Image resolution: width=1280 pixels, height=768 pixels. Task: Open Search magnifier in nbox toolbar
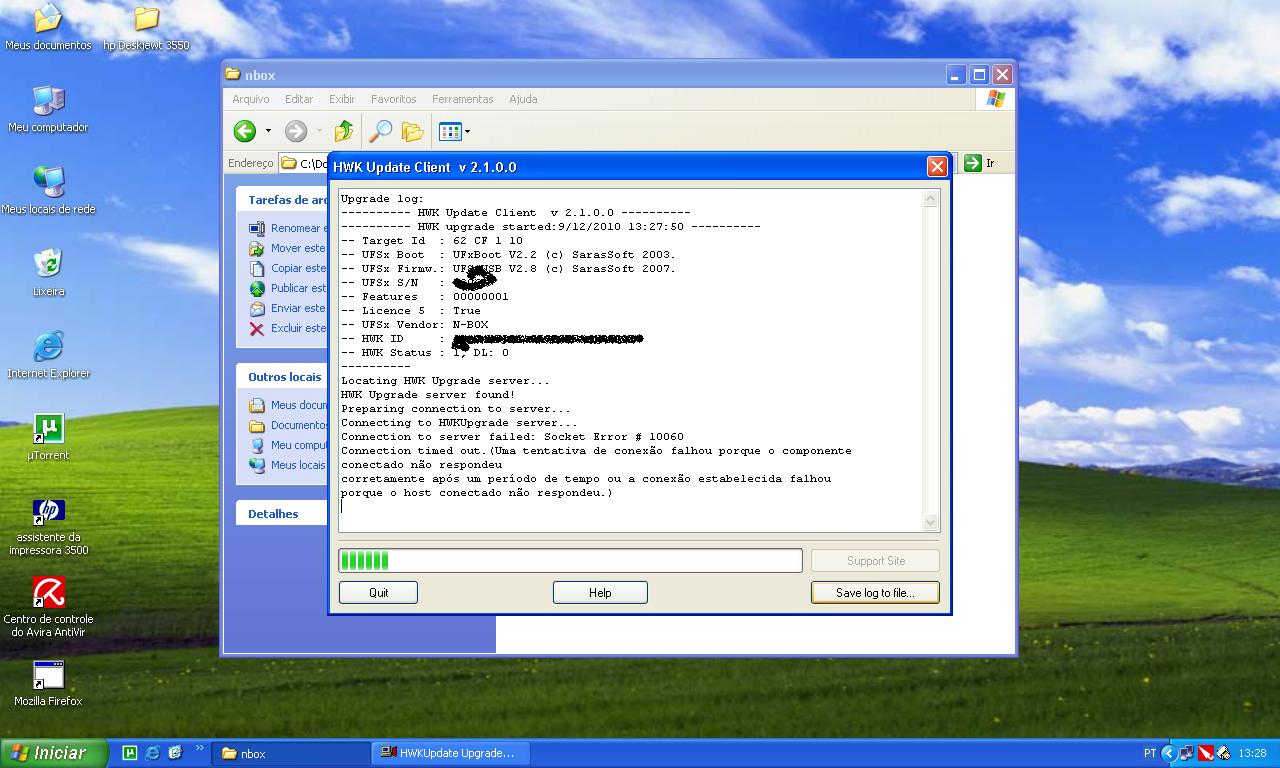pos(380,131)
